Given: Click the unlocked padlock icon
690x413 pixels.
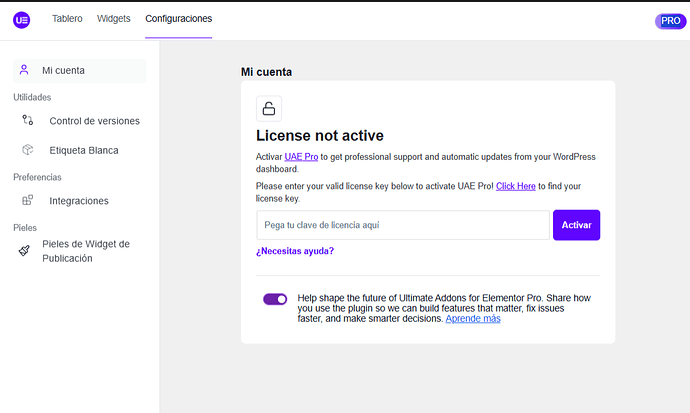Looking at the screenshot, I should tap(269, 108).
